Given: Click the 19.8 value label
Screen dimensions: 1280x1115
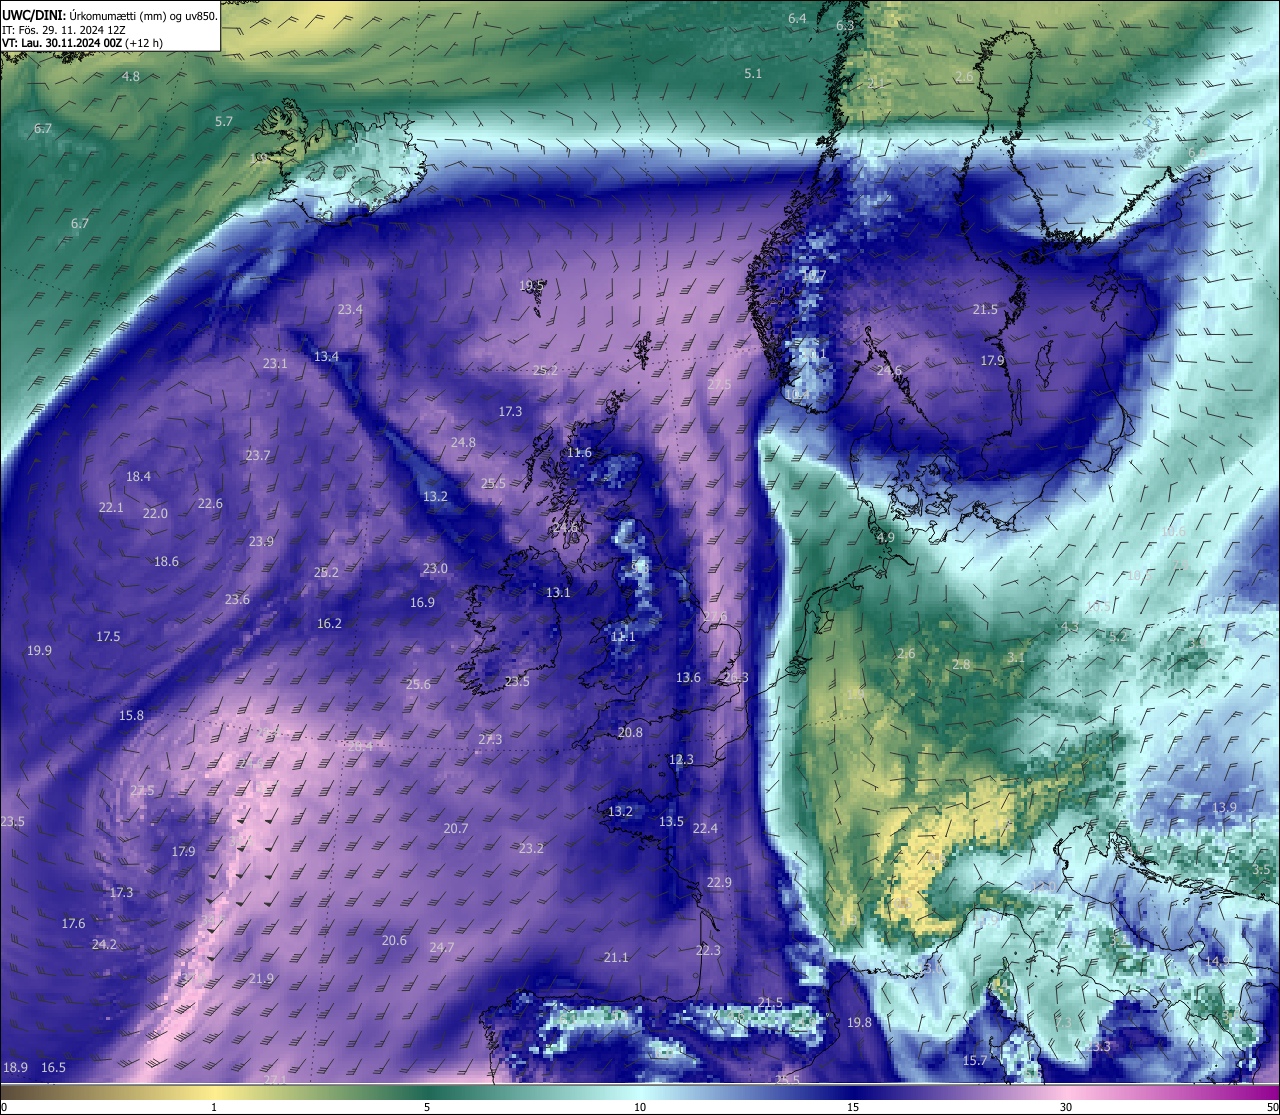Looking at the screenshot, I should (x=859, y=1023).
